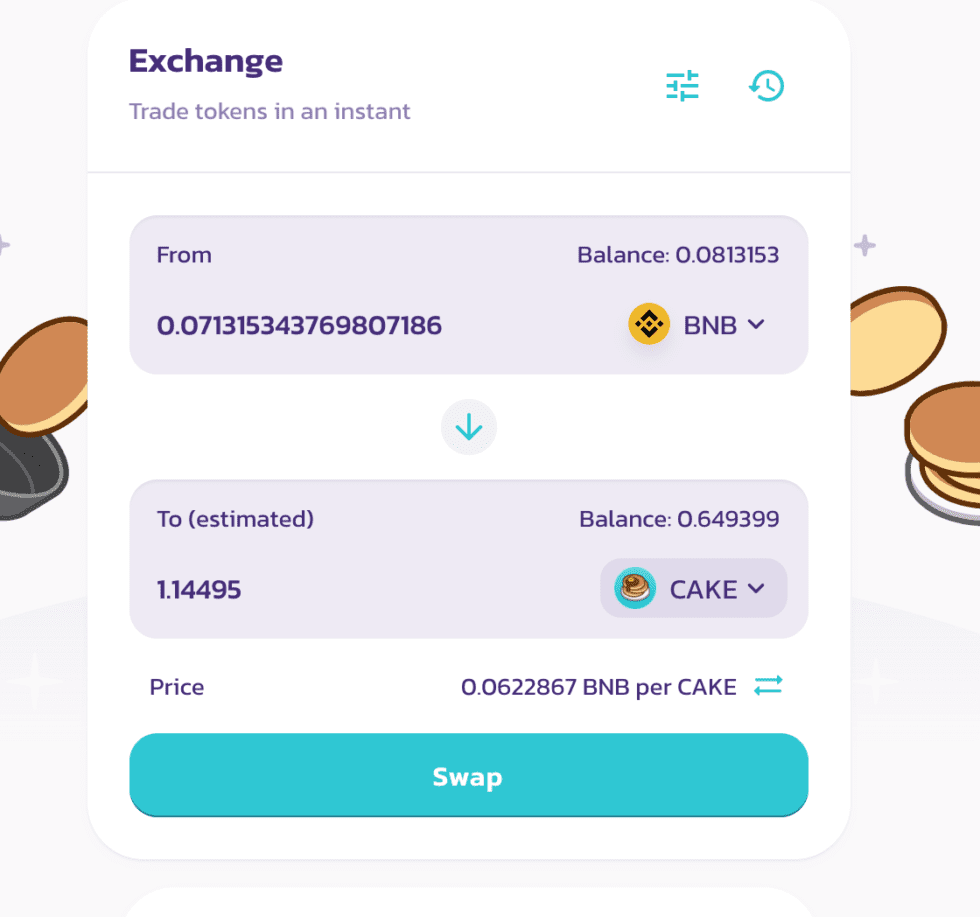Screen dimensions: 980x917
Task: Click the BNB coin logo
Action: click(648, 325)
